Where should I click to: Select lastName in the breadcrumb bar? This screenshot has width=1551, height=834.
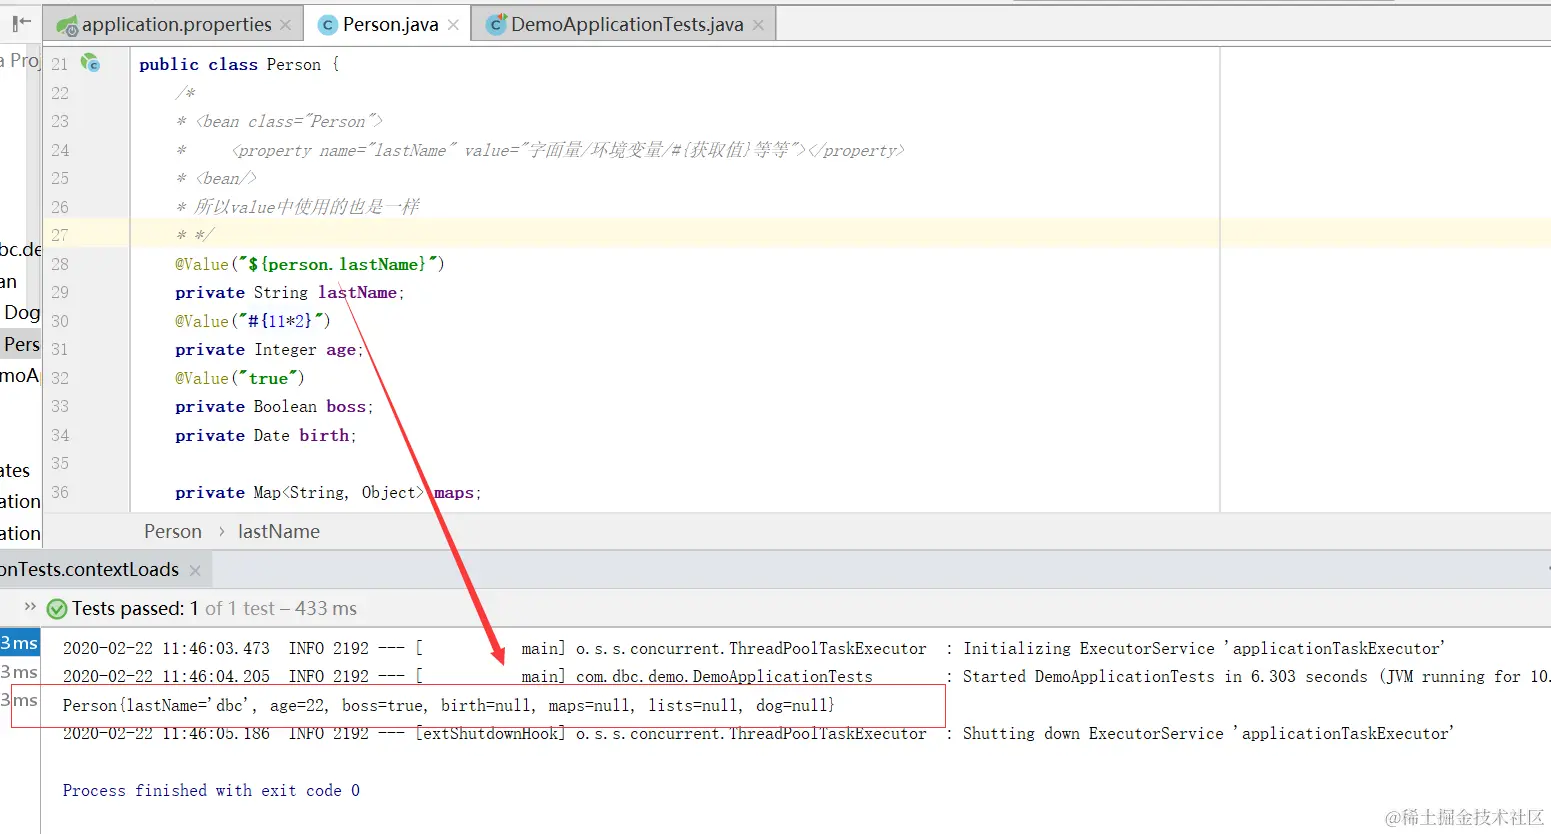click(279, 531)
